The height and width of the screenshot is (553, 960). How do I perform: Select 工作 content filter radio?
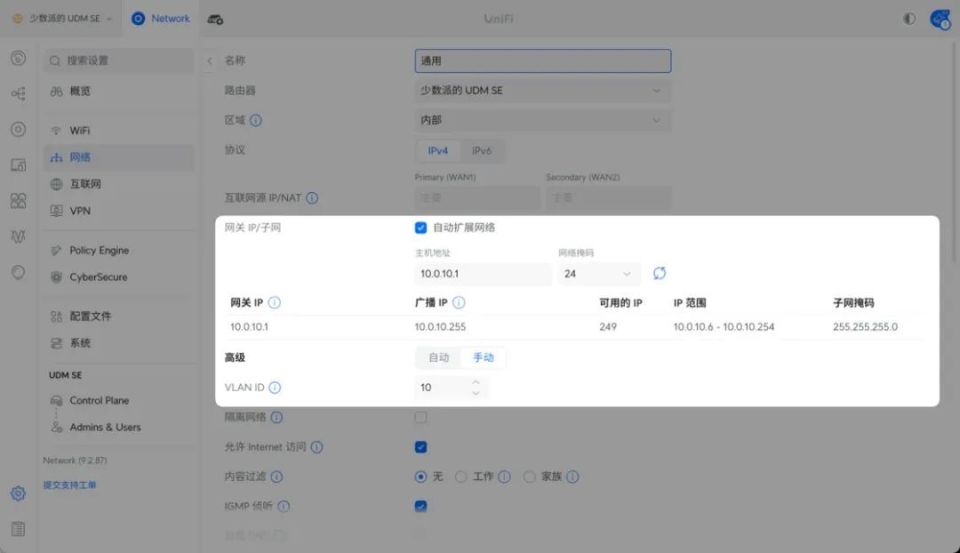461,476
